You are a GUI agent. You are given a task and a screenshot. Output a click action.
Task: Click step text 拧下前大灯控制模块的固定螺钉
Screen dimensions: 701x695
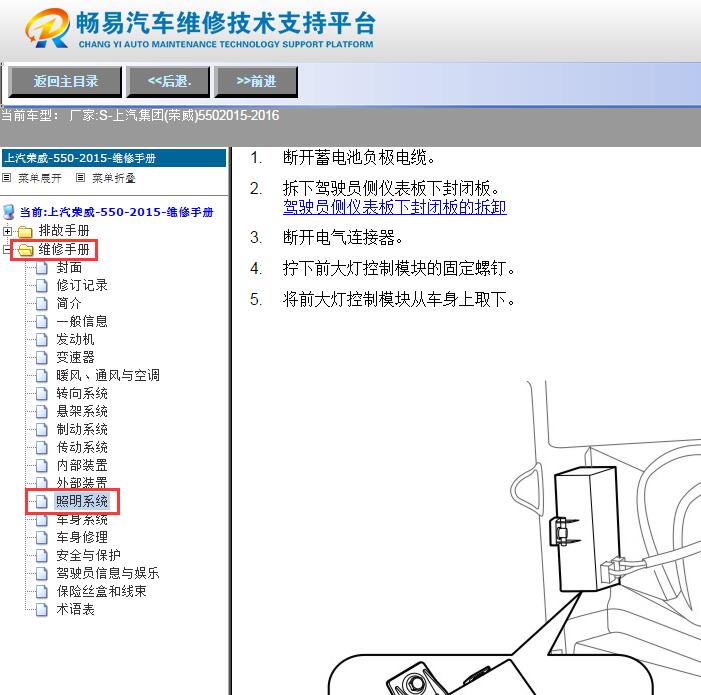(399, 269)
